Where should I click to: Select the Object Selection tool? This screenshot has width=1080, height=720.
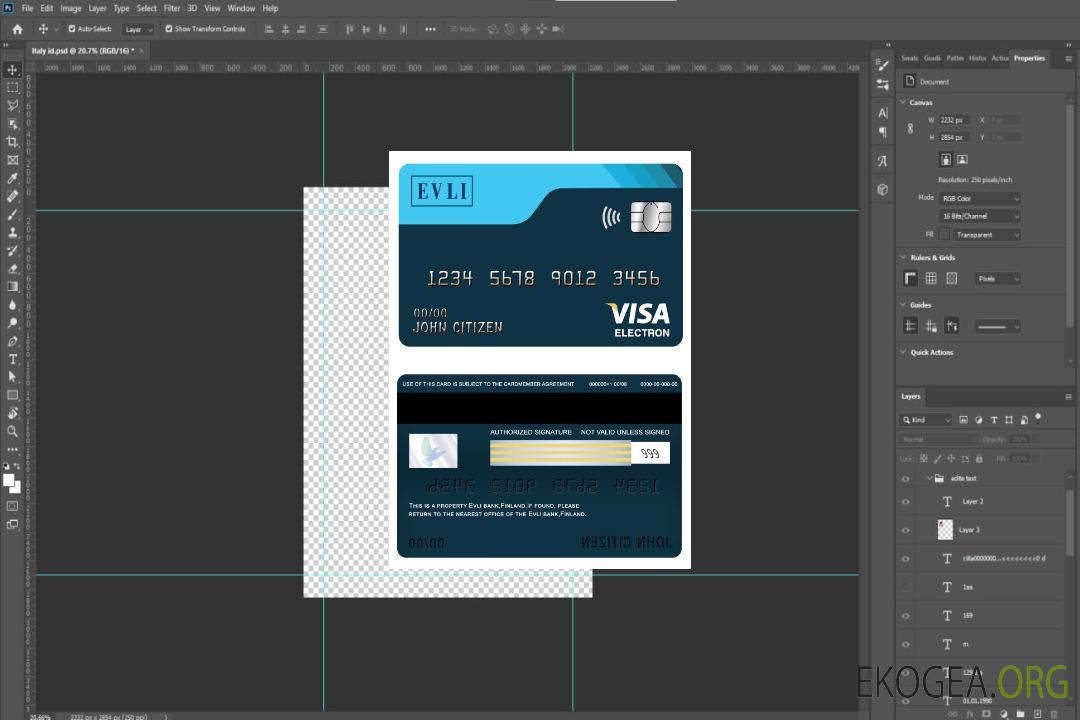point(12,124)
